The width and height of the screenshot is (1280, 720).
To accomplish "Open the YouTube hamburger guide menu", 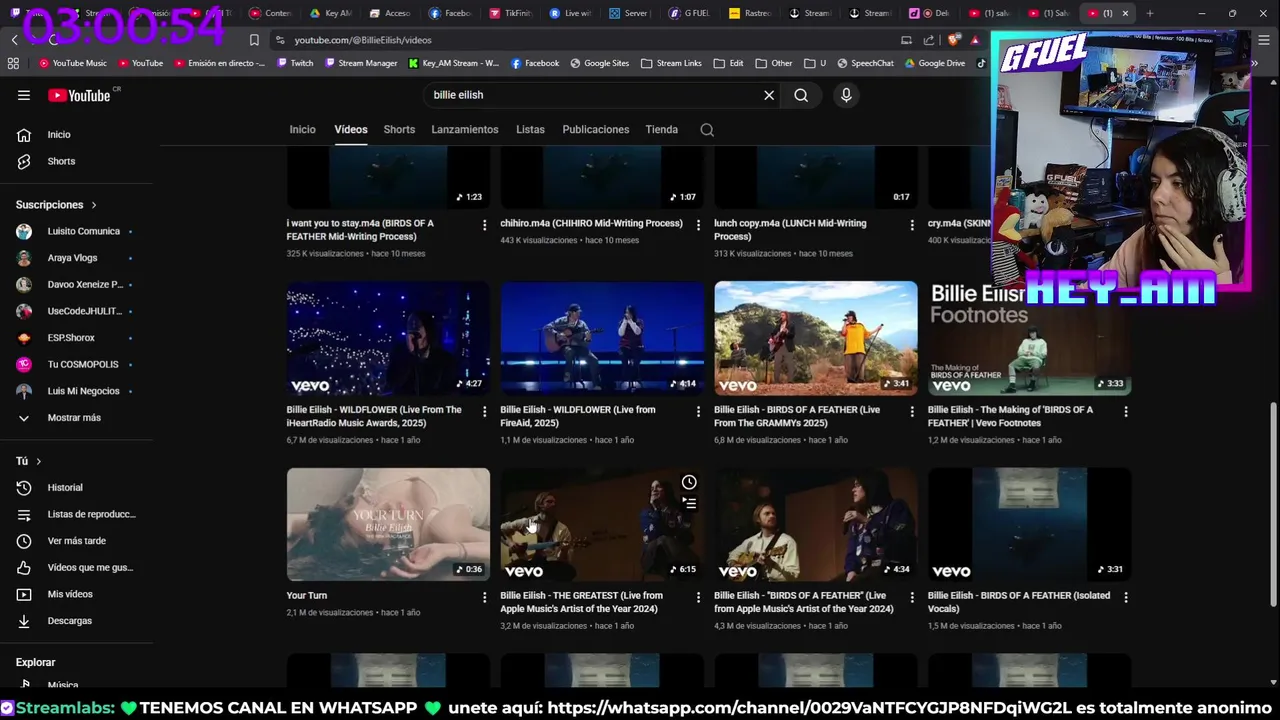I will click(24, 95).
